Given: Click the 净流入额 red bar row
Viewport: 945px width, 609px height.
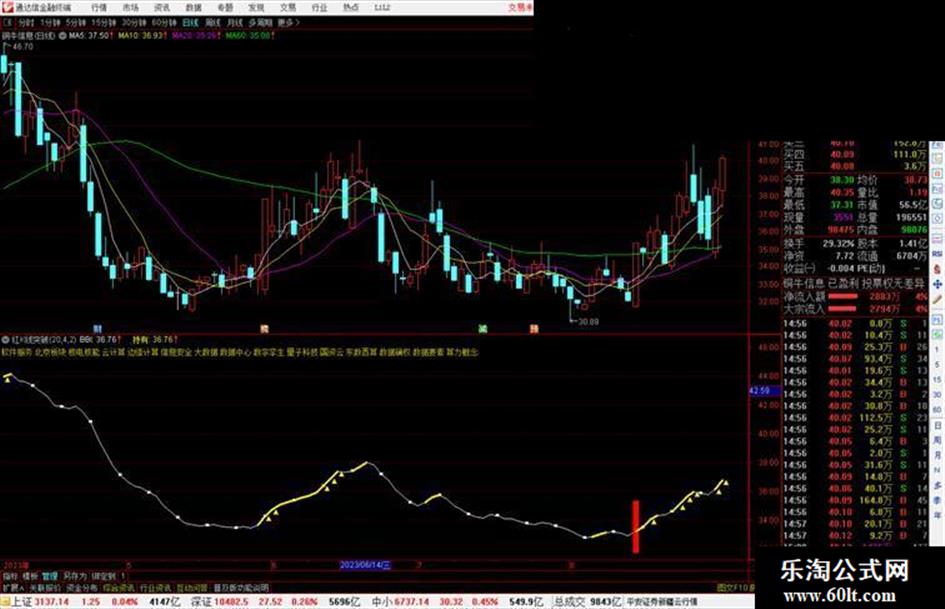Looking at the screenshot, I should click(855, 297).
